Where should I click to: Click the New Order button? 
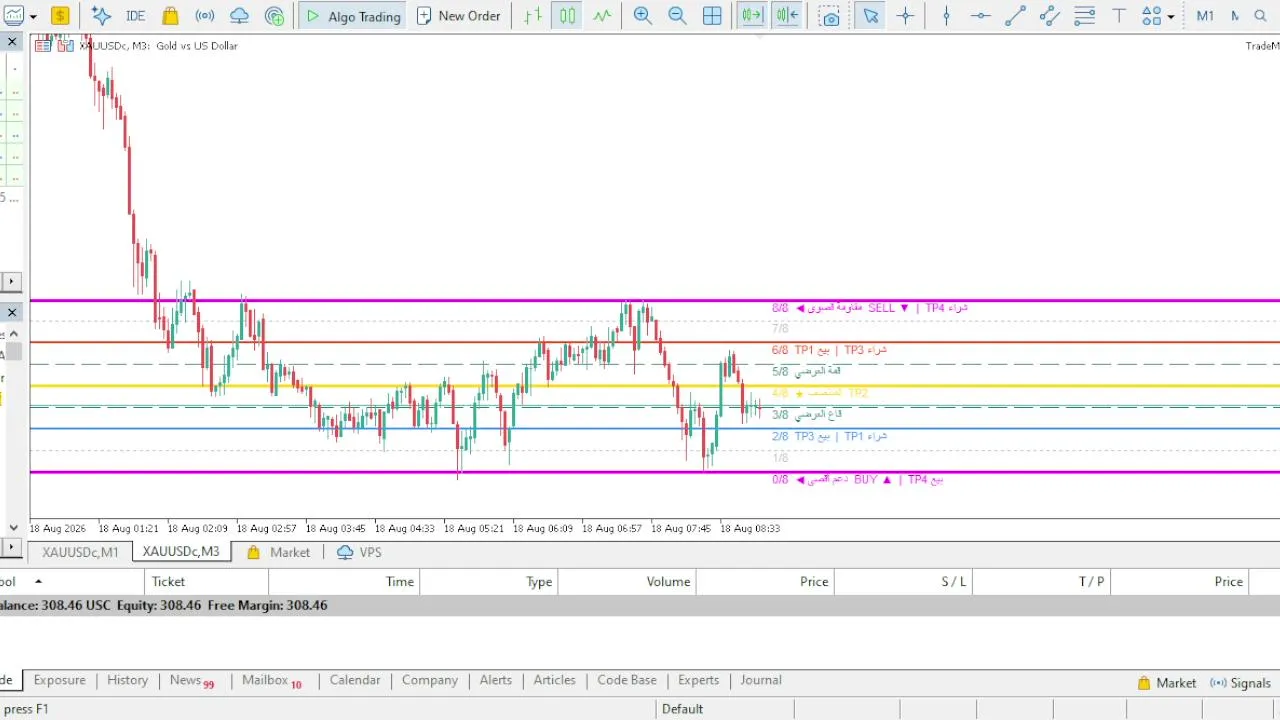tap(459, 16)
